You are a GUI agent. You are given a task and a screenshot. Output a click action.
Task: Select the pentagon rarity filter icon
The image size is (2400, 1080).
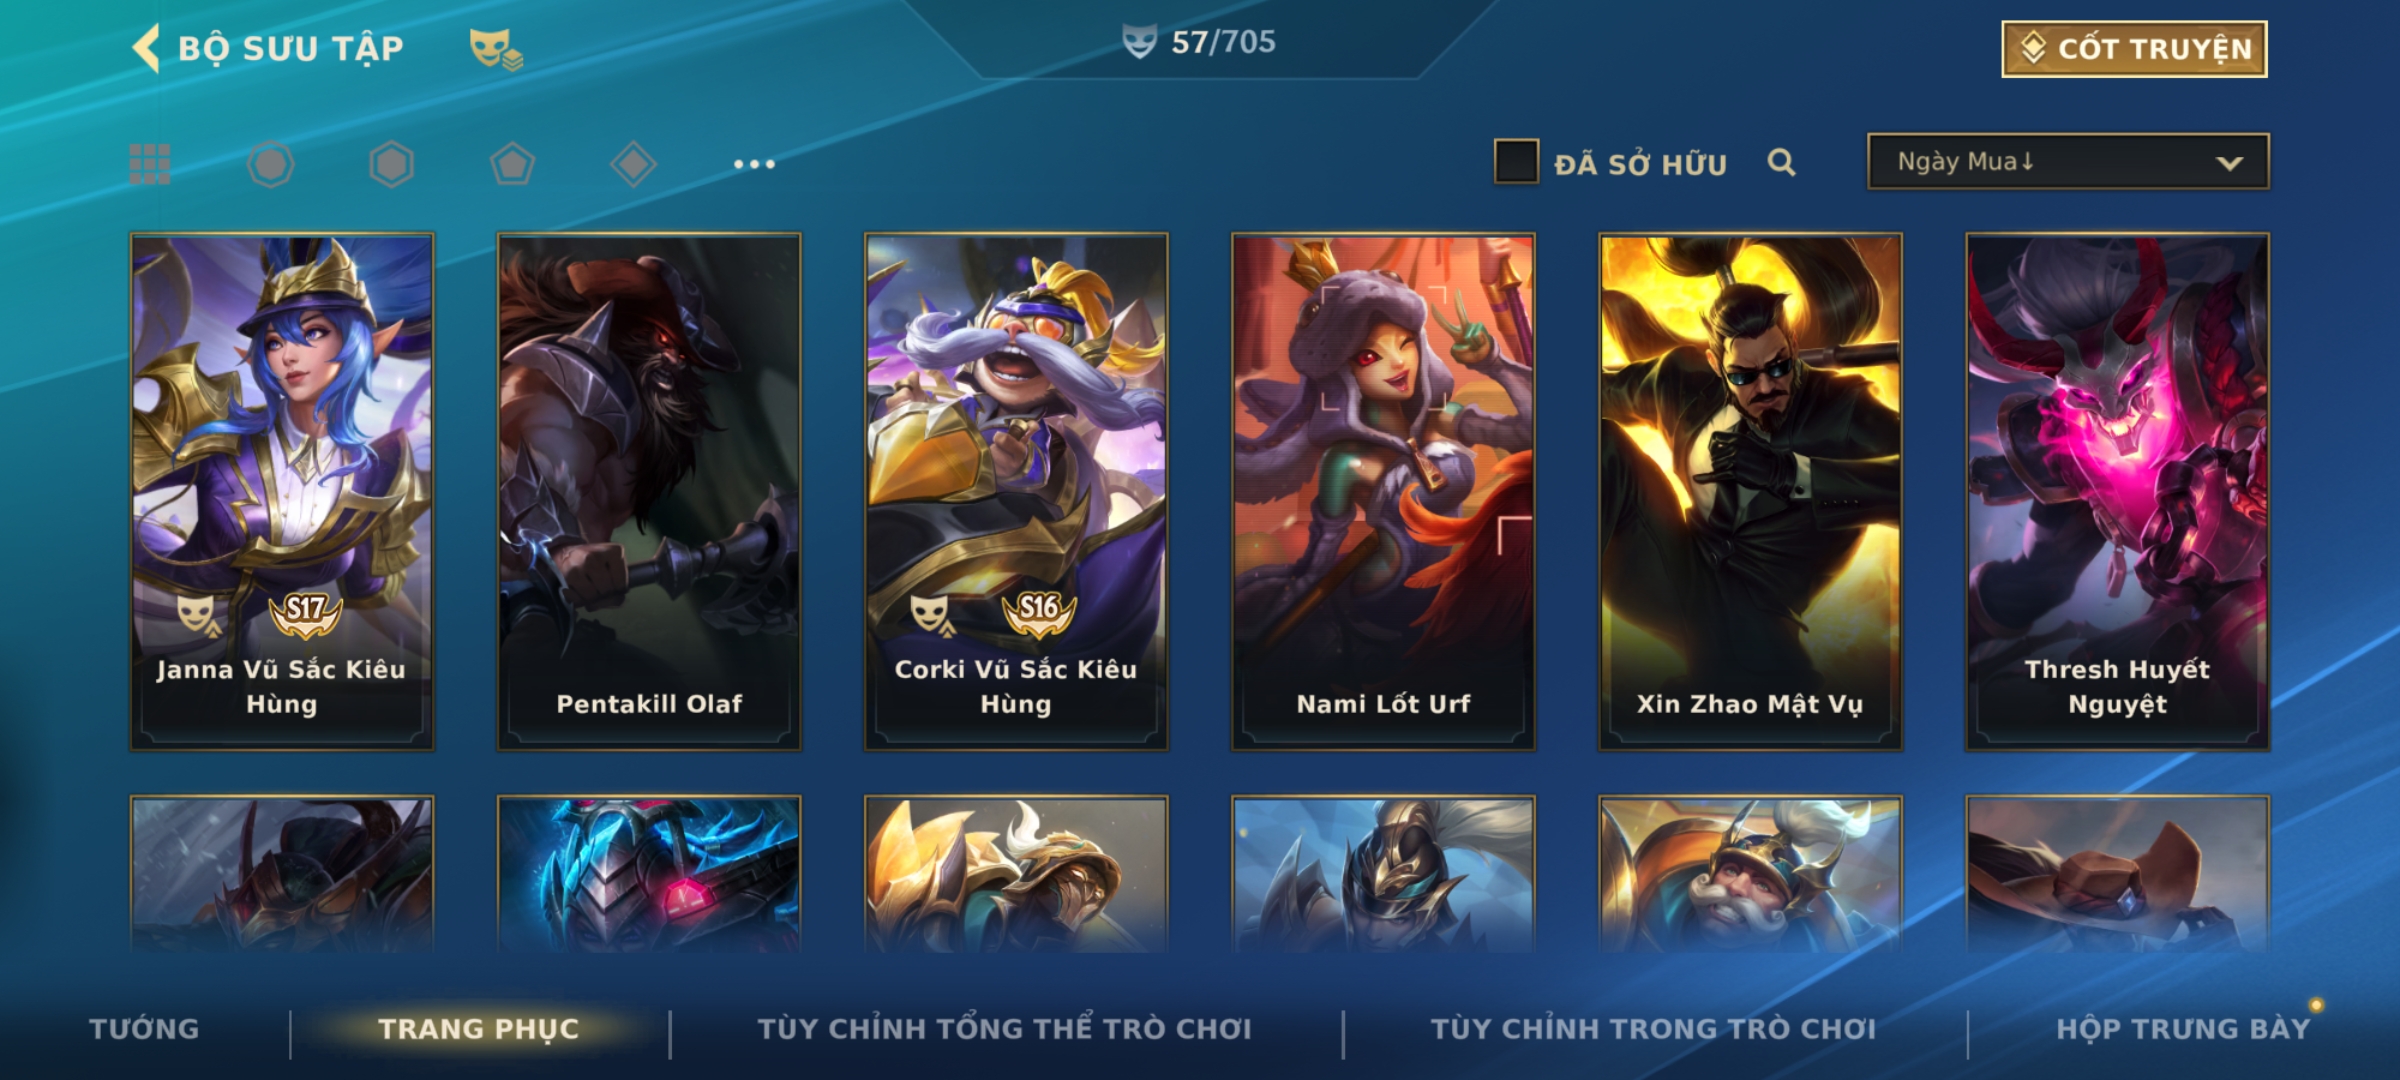pos(512,164)
